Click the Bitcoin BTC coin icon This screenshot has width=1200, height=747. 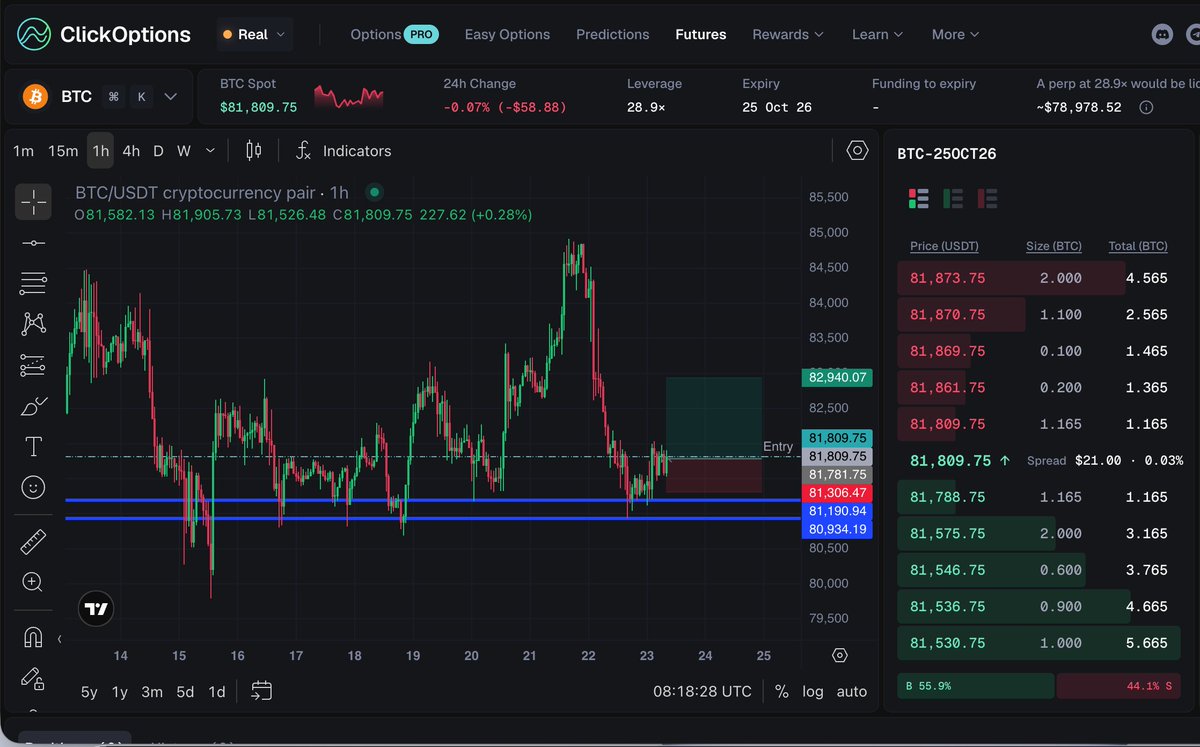click(x=36, y=96)
